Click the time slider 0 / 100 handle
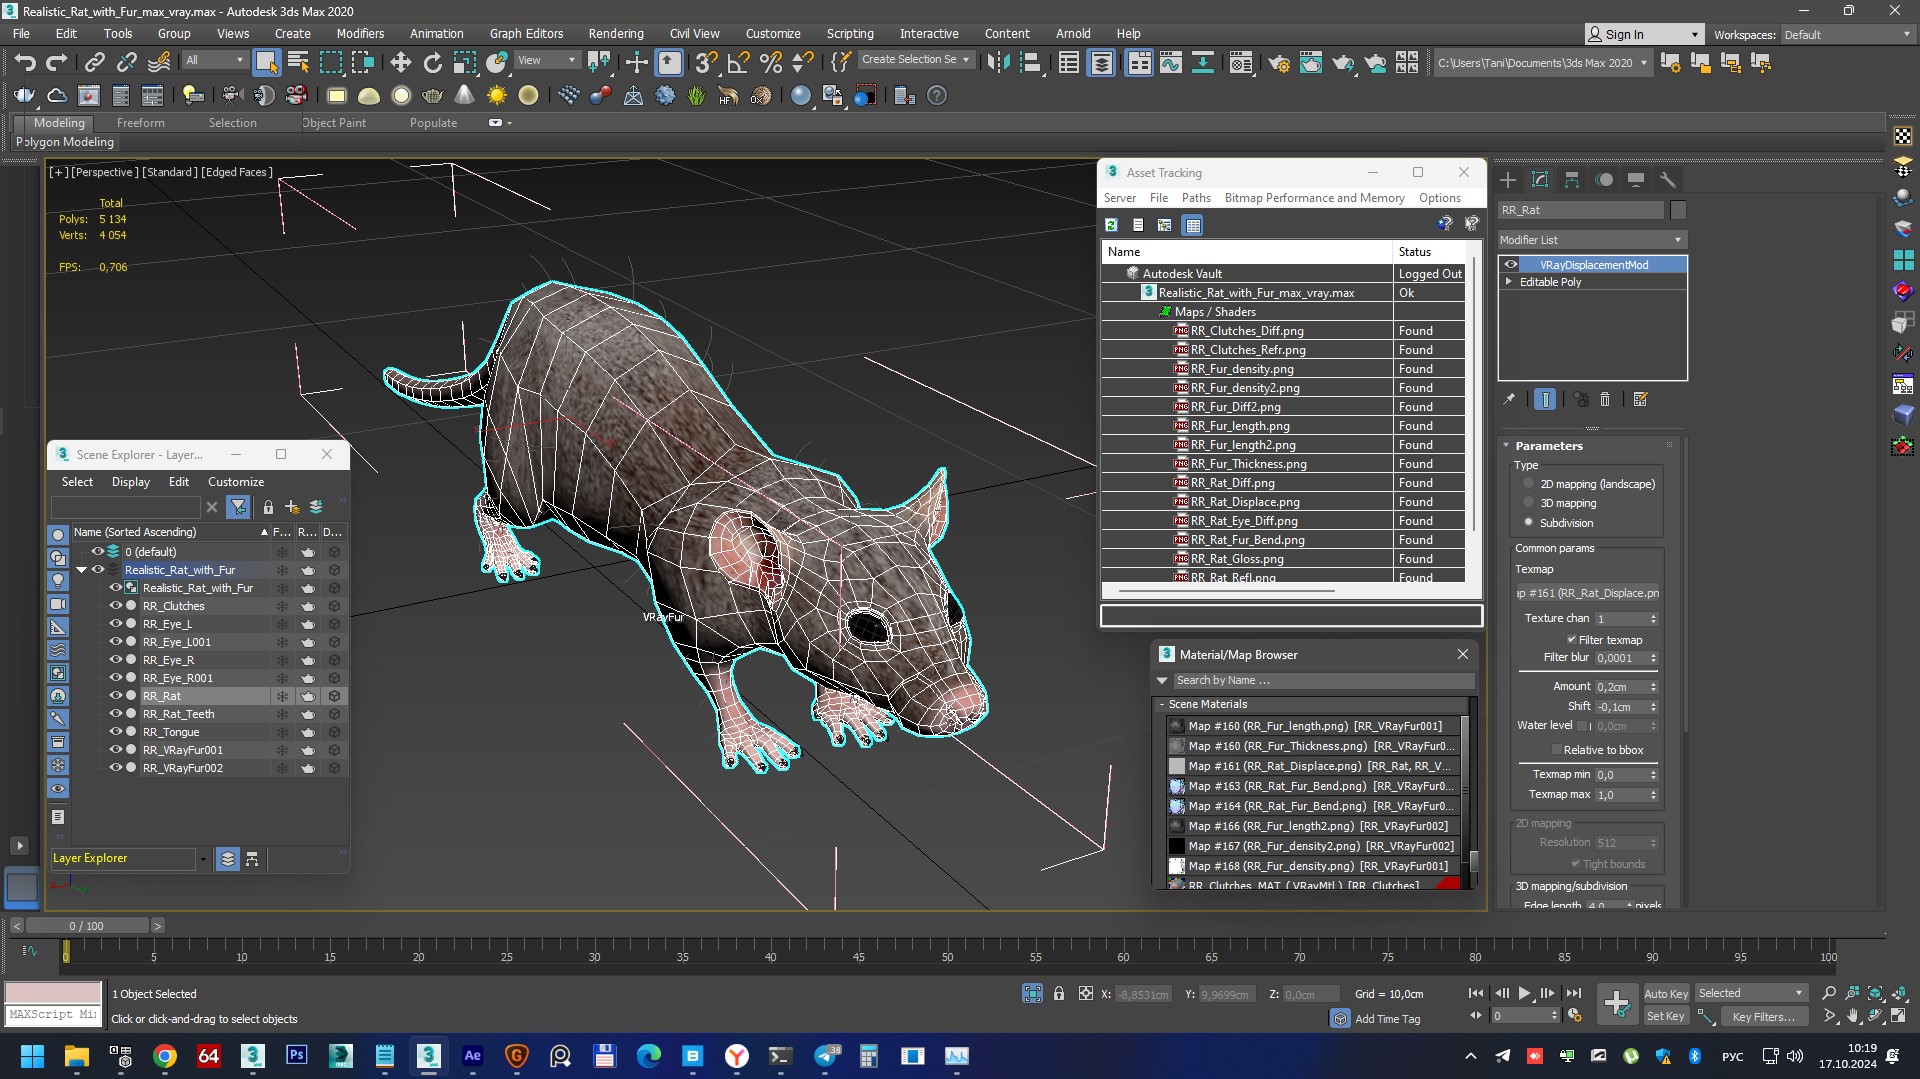The height and width of the screenshot is (1079, 1920). pyautogui.click(x=87, y=926)
